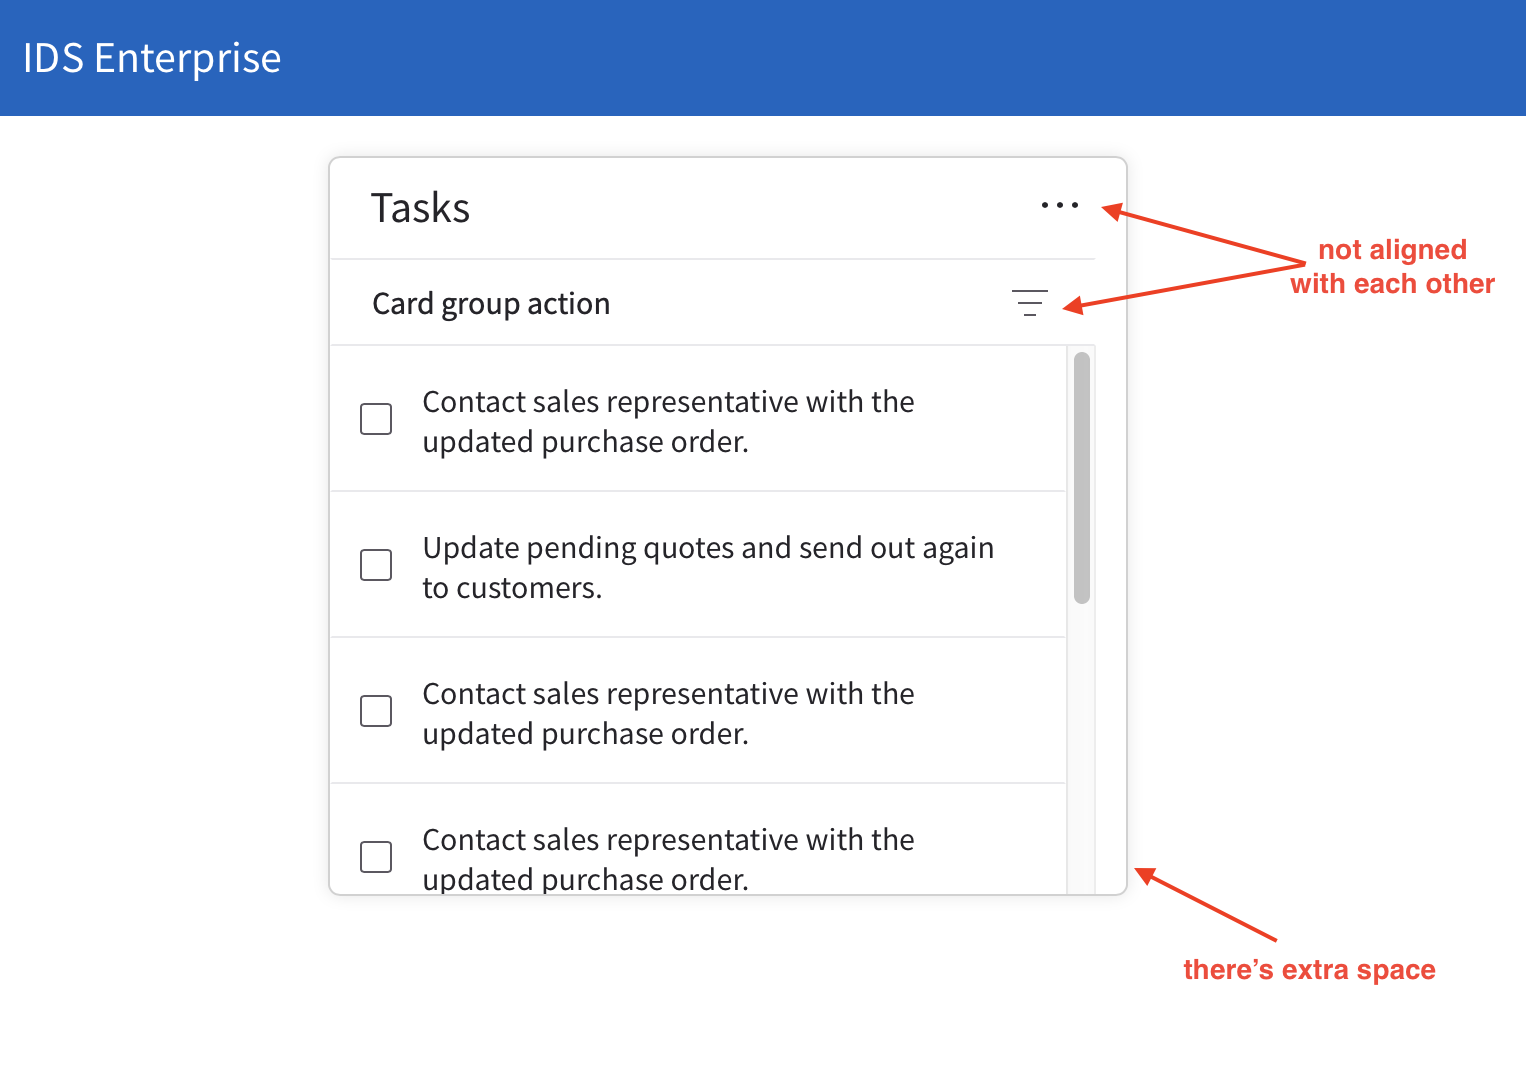Tick the bottom partially visible task checkbox
Screen dimensions: 1526x1086
(x=376, y=857)
